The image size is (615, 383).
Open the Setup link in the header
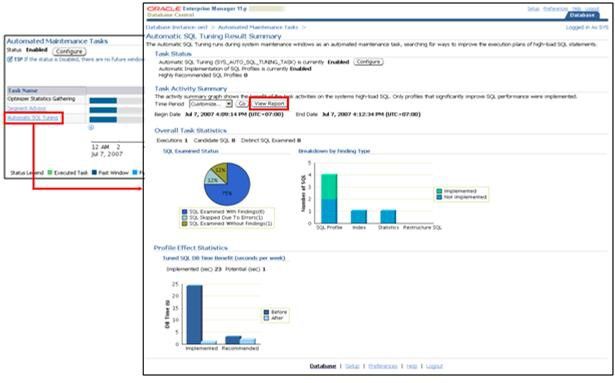533,9
